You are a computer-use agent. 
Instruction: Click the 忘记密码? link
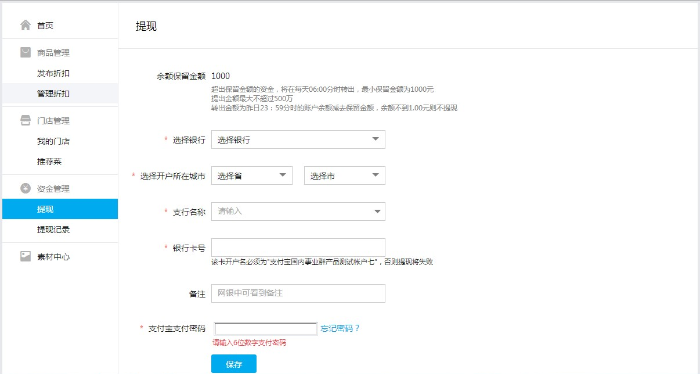[340, 328]
